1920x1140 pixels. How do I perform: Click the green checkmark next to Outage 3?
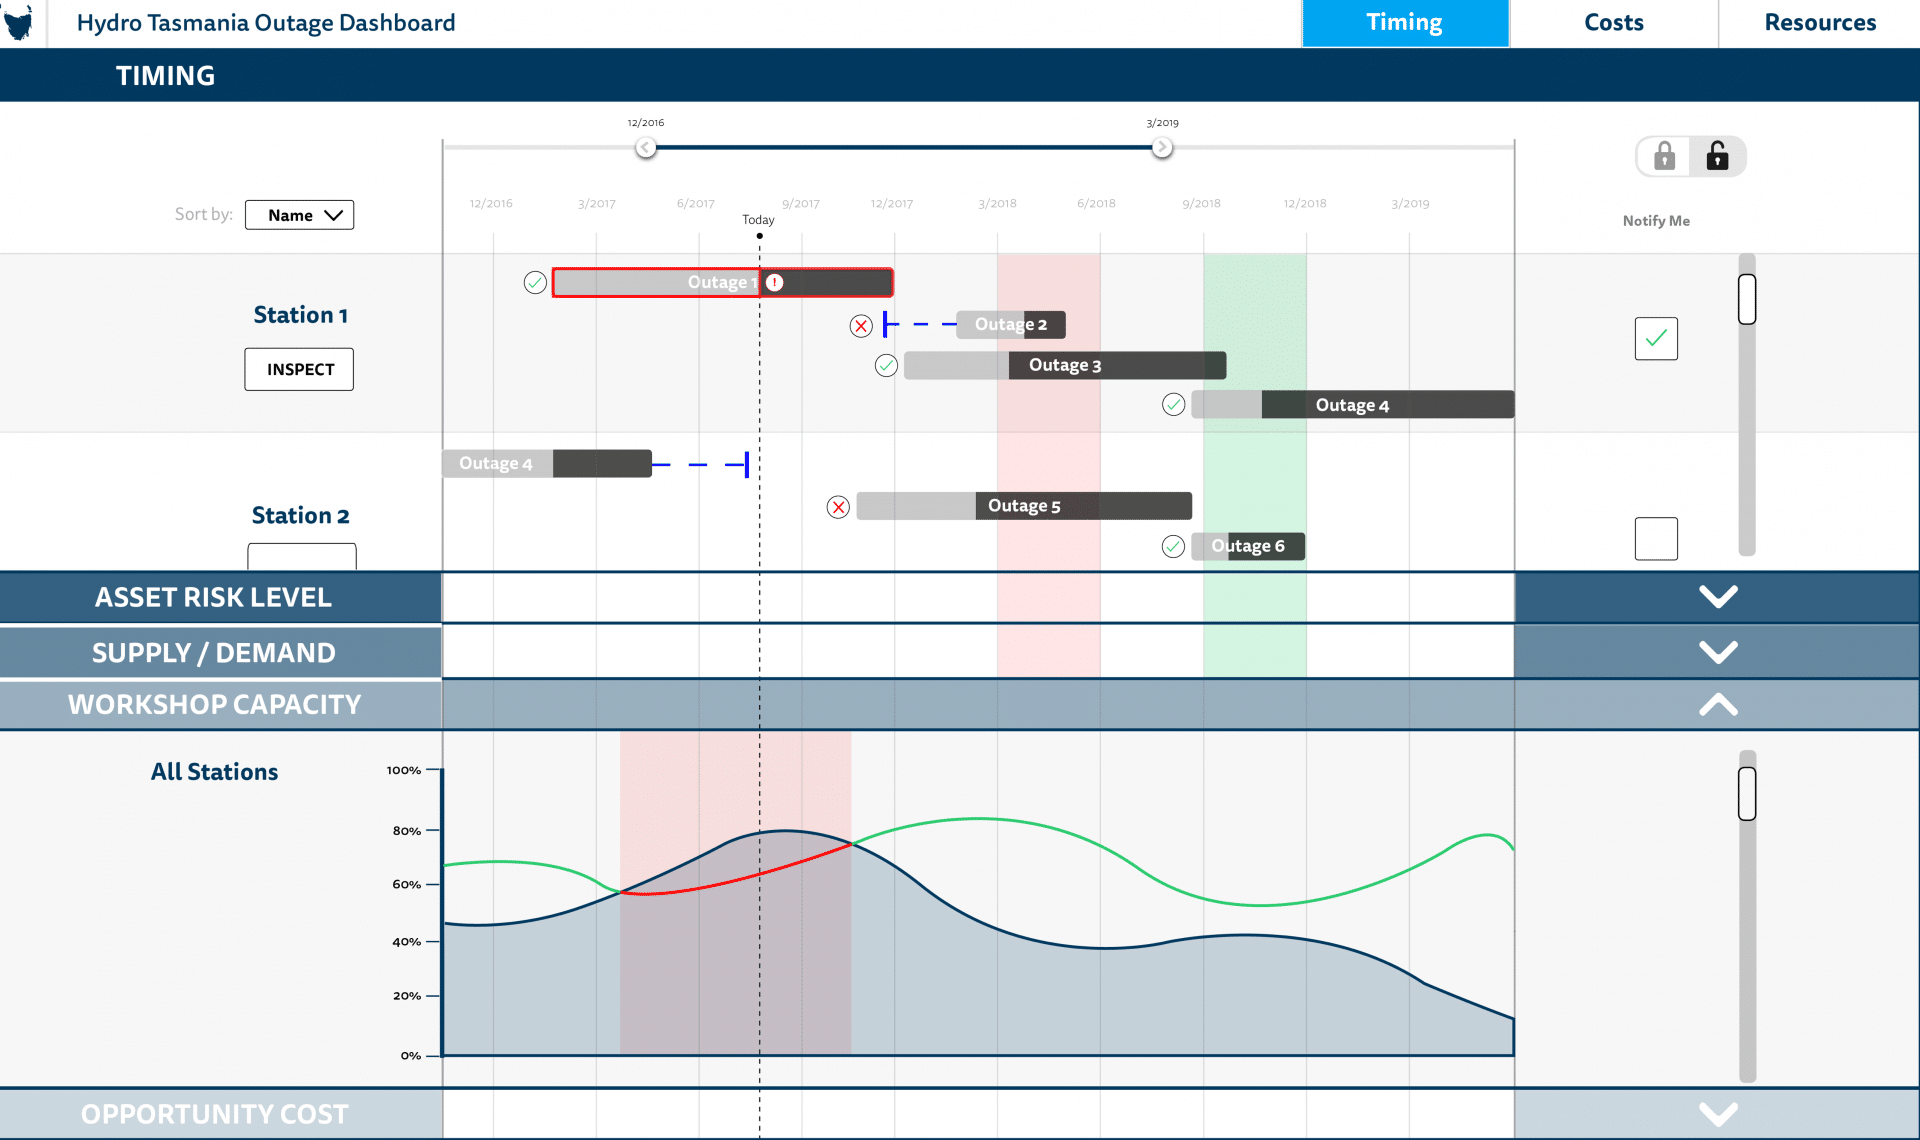click(x=886, y=365)
